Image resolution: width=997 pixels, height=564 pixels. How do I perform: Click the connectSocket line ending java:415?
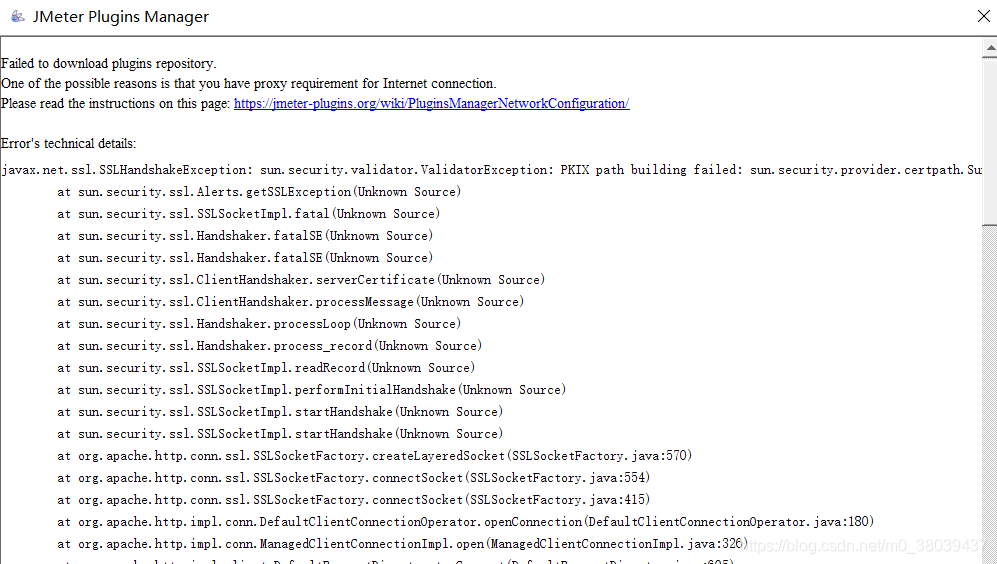click(354, 500)
